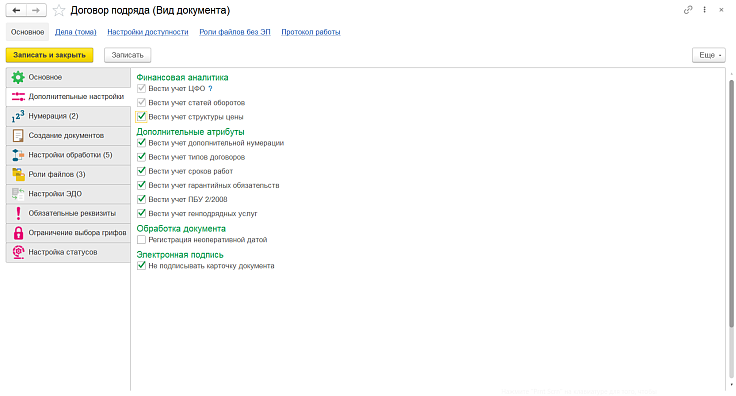Click the Финансовая аналитика heading

click(182, 77)
